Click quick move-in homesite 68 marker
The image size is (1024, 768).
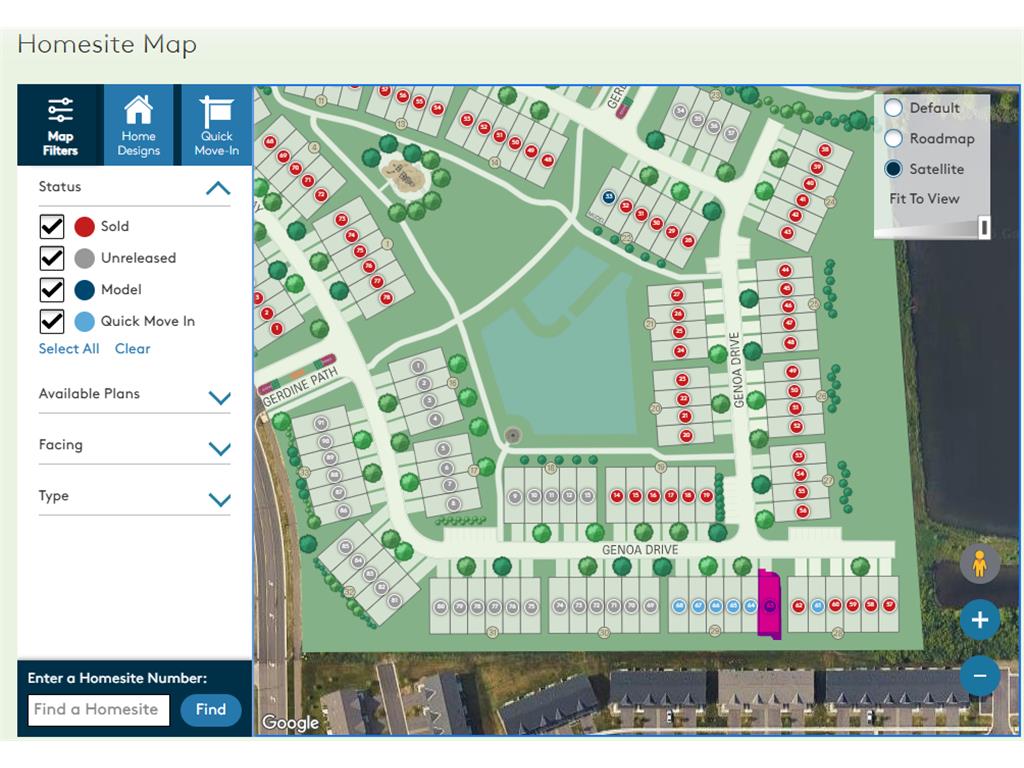point(680,606)
